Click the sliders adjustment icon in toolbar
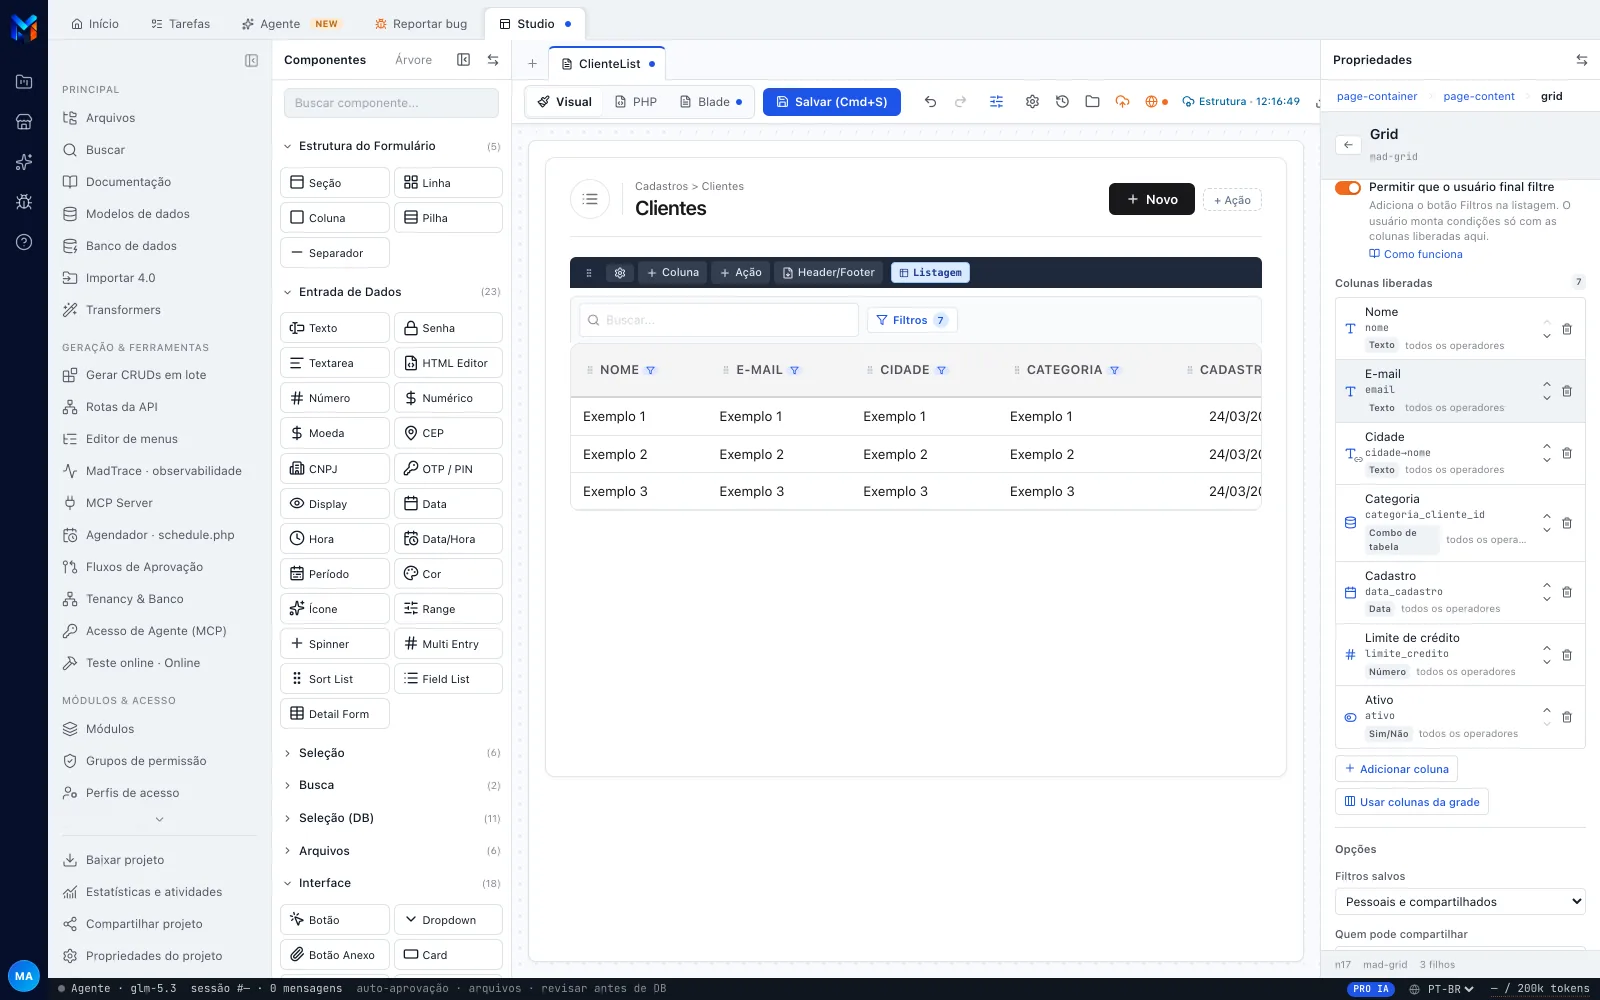This screenshot has width=1600, height=1000. [996, 102]
